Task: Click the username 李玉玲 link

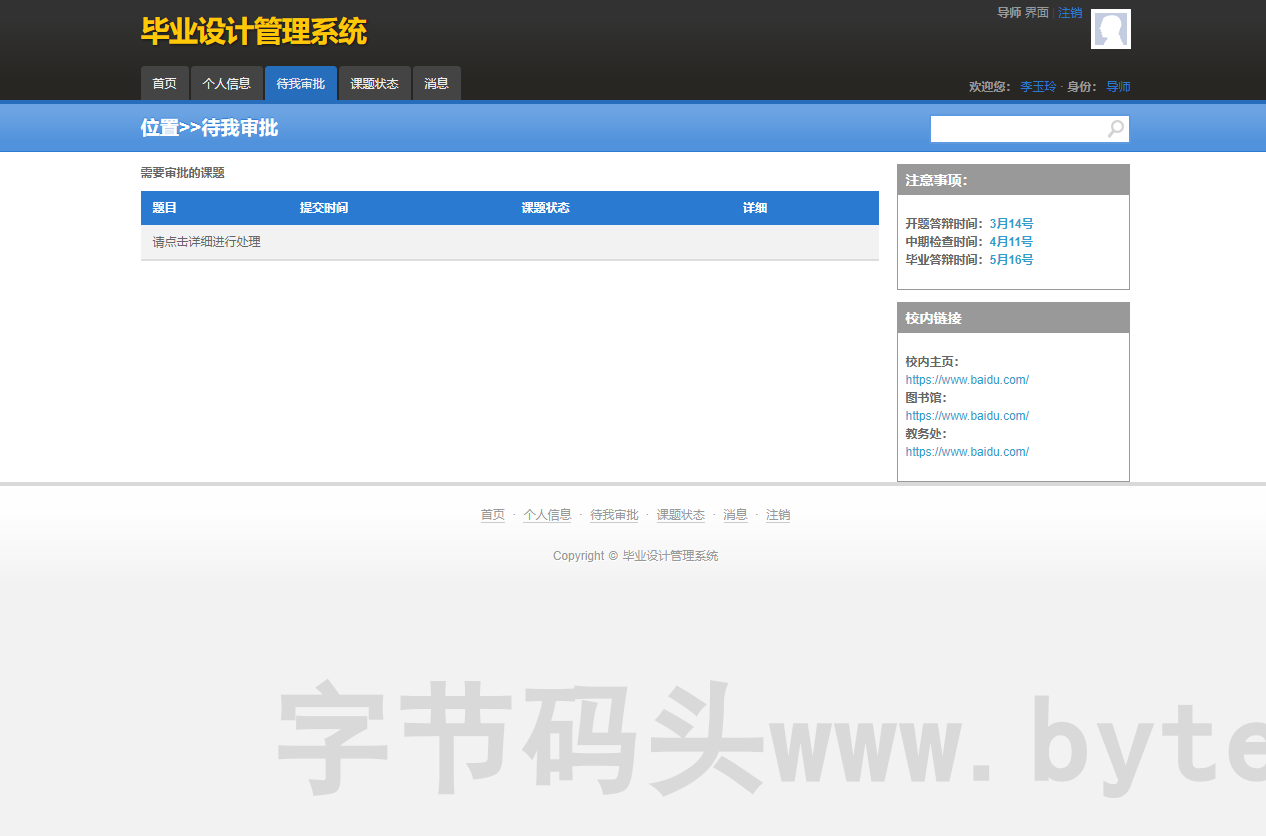Action: click(1038, 87)
